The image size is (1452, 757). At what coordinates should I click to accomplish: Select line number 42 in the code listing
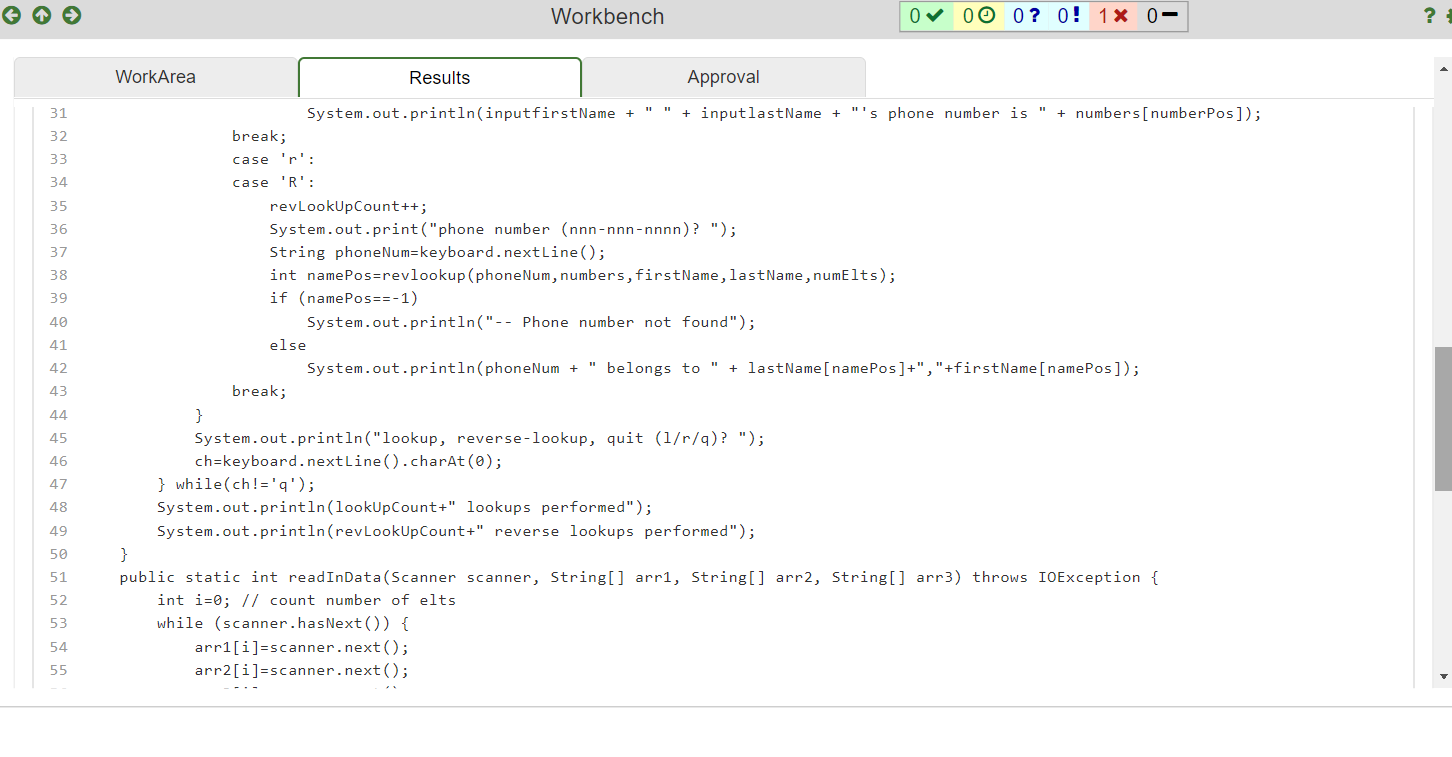58,368
